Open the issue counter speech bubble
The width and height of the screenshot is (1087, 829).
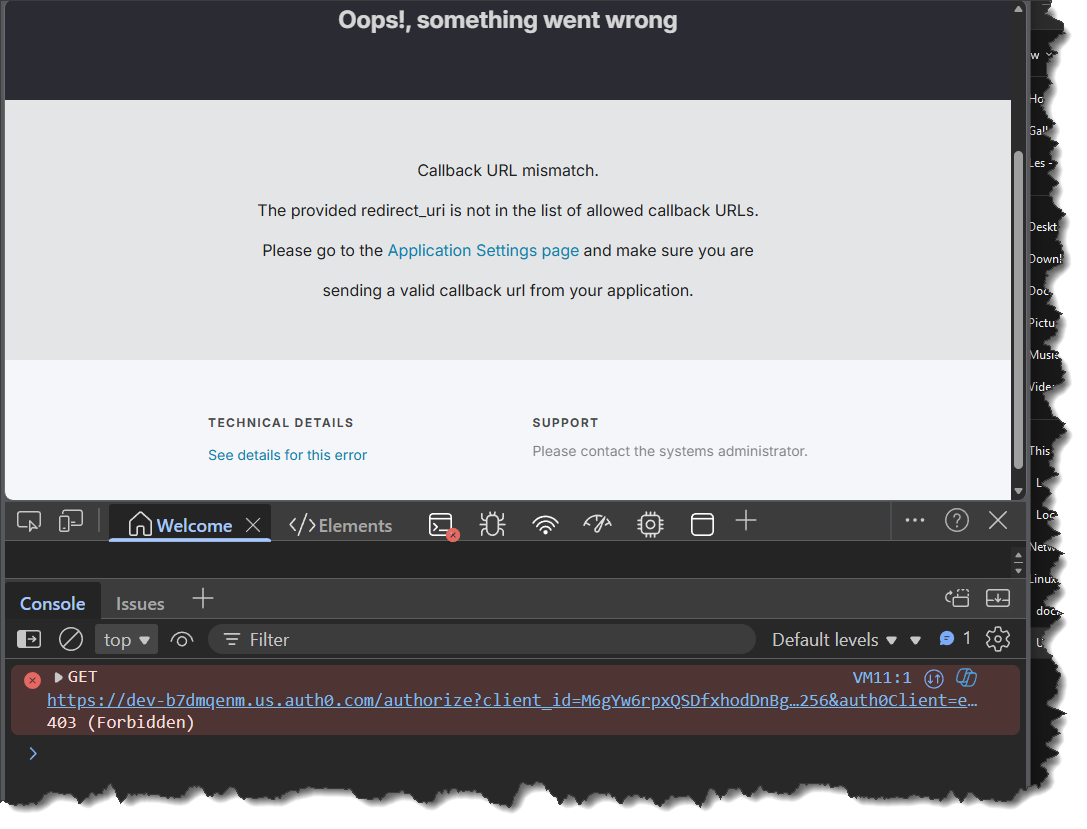[948, 638]
